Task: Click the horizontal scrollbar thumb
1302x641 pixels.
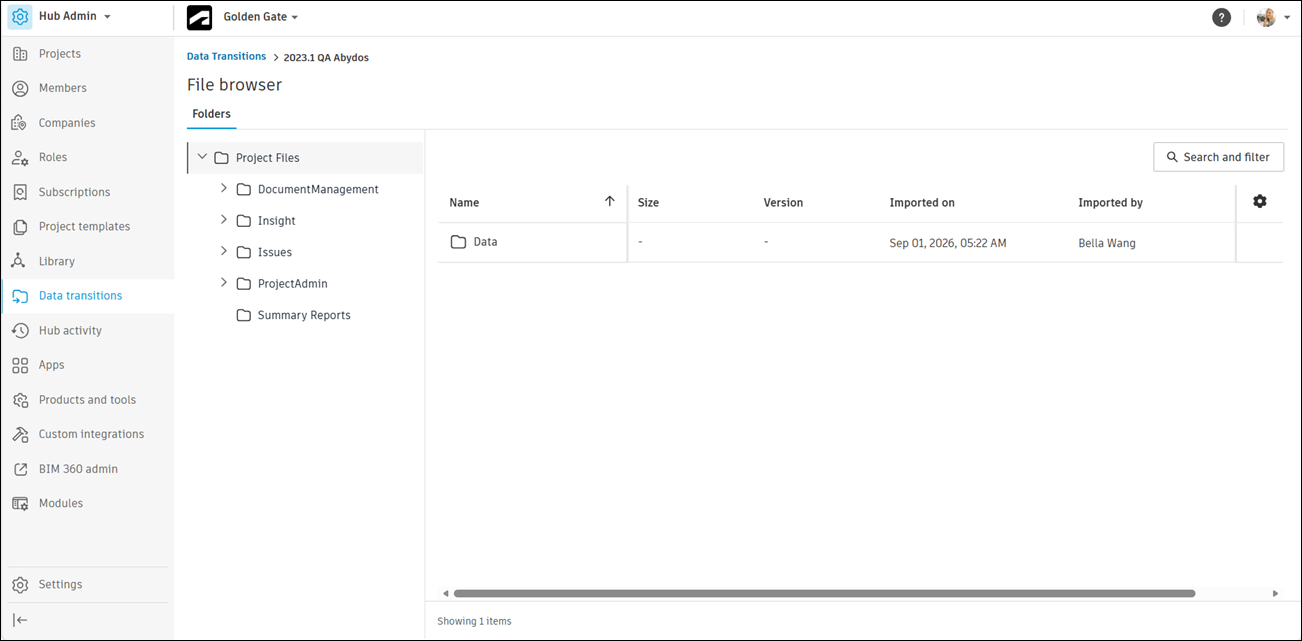Action: tap(824, 593)
